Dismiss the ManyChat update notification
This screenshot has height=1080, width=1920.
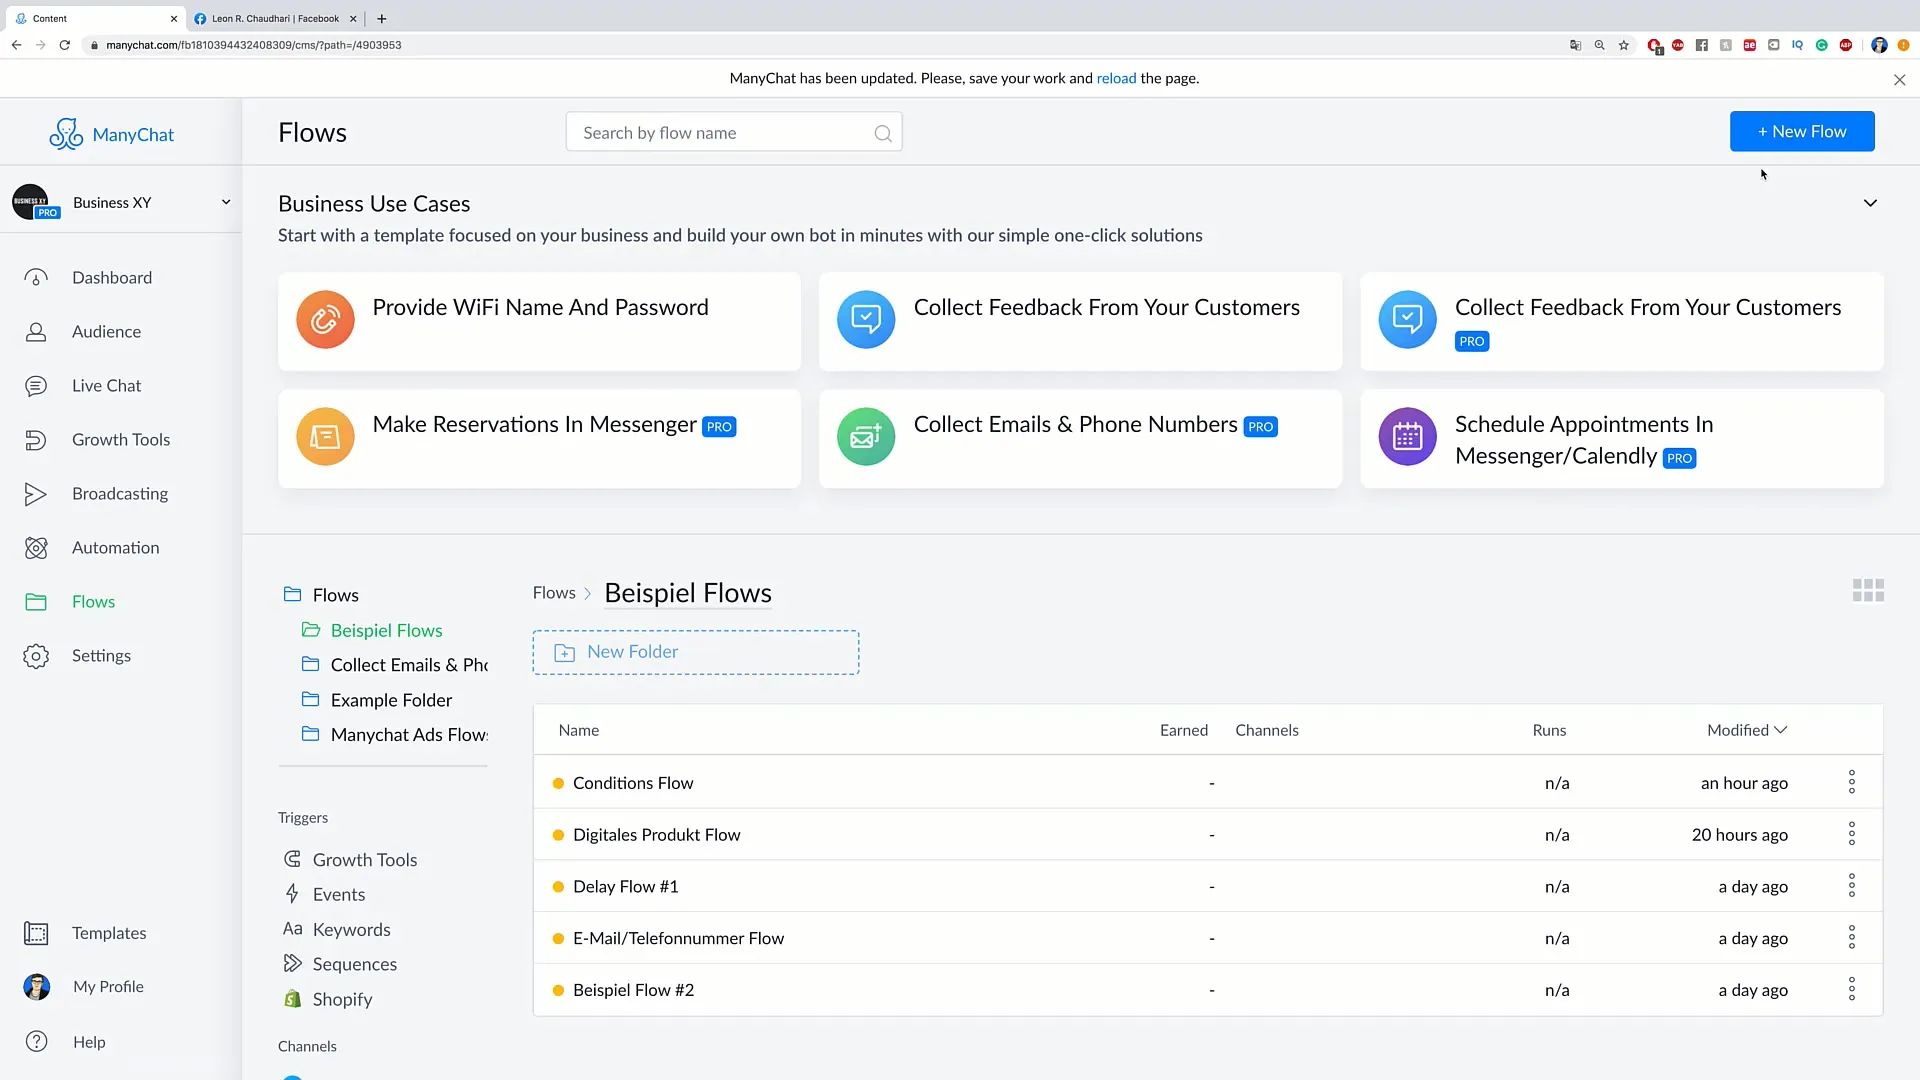pyautogui.click(x=1899, y=80)
